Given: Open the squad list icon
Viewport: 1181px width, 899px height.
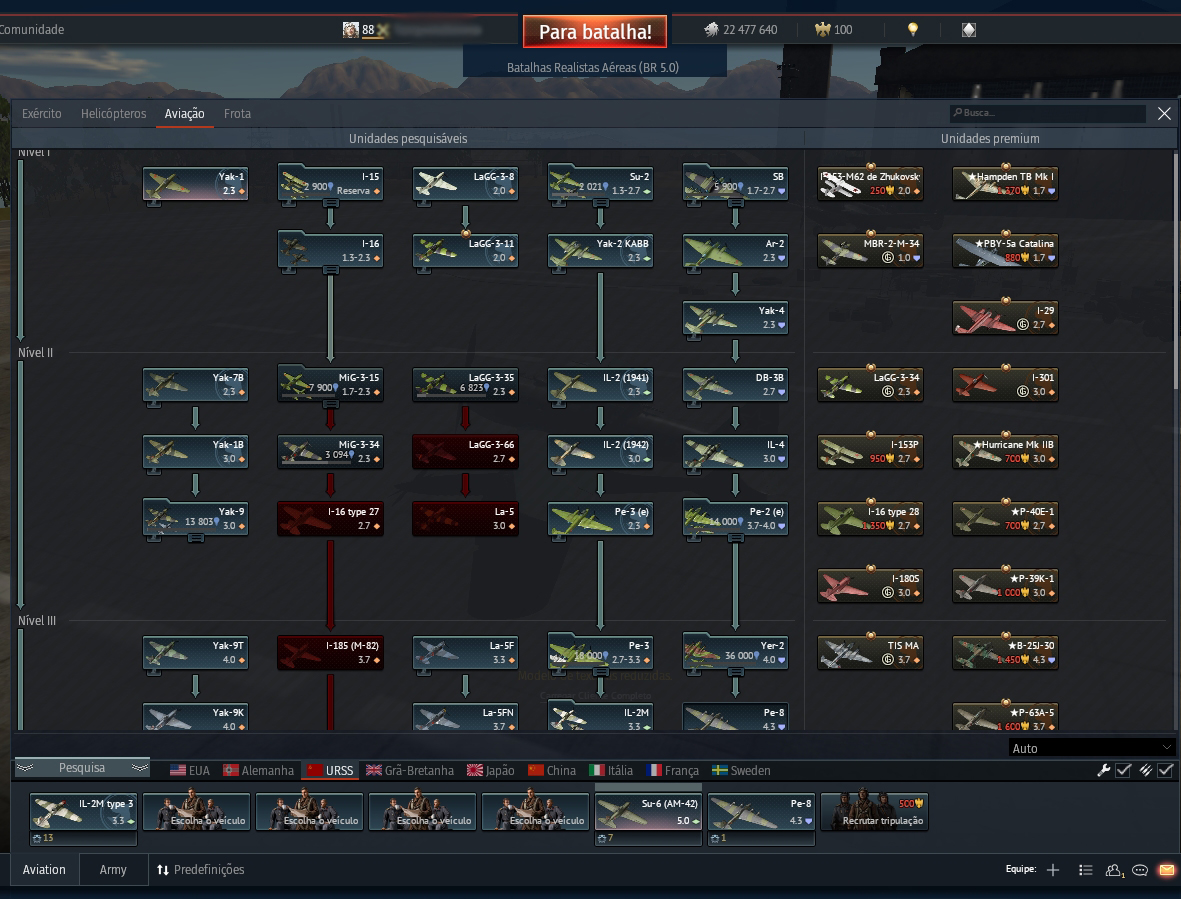Looking at the screenshot, I should pos(1085,870).
